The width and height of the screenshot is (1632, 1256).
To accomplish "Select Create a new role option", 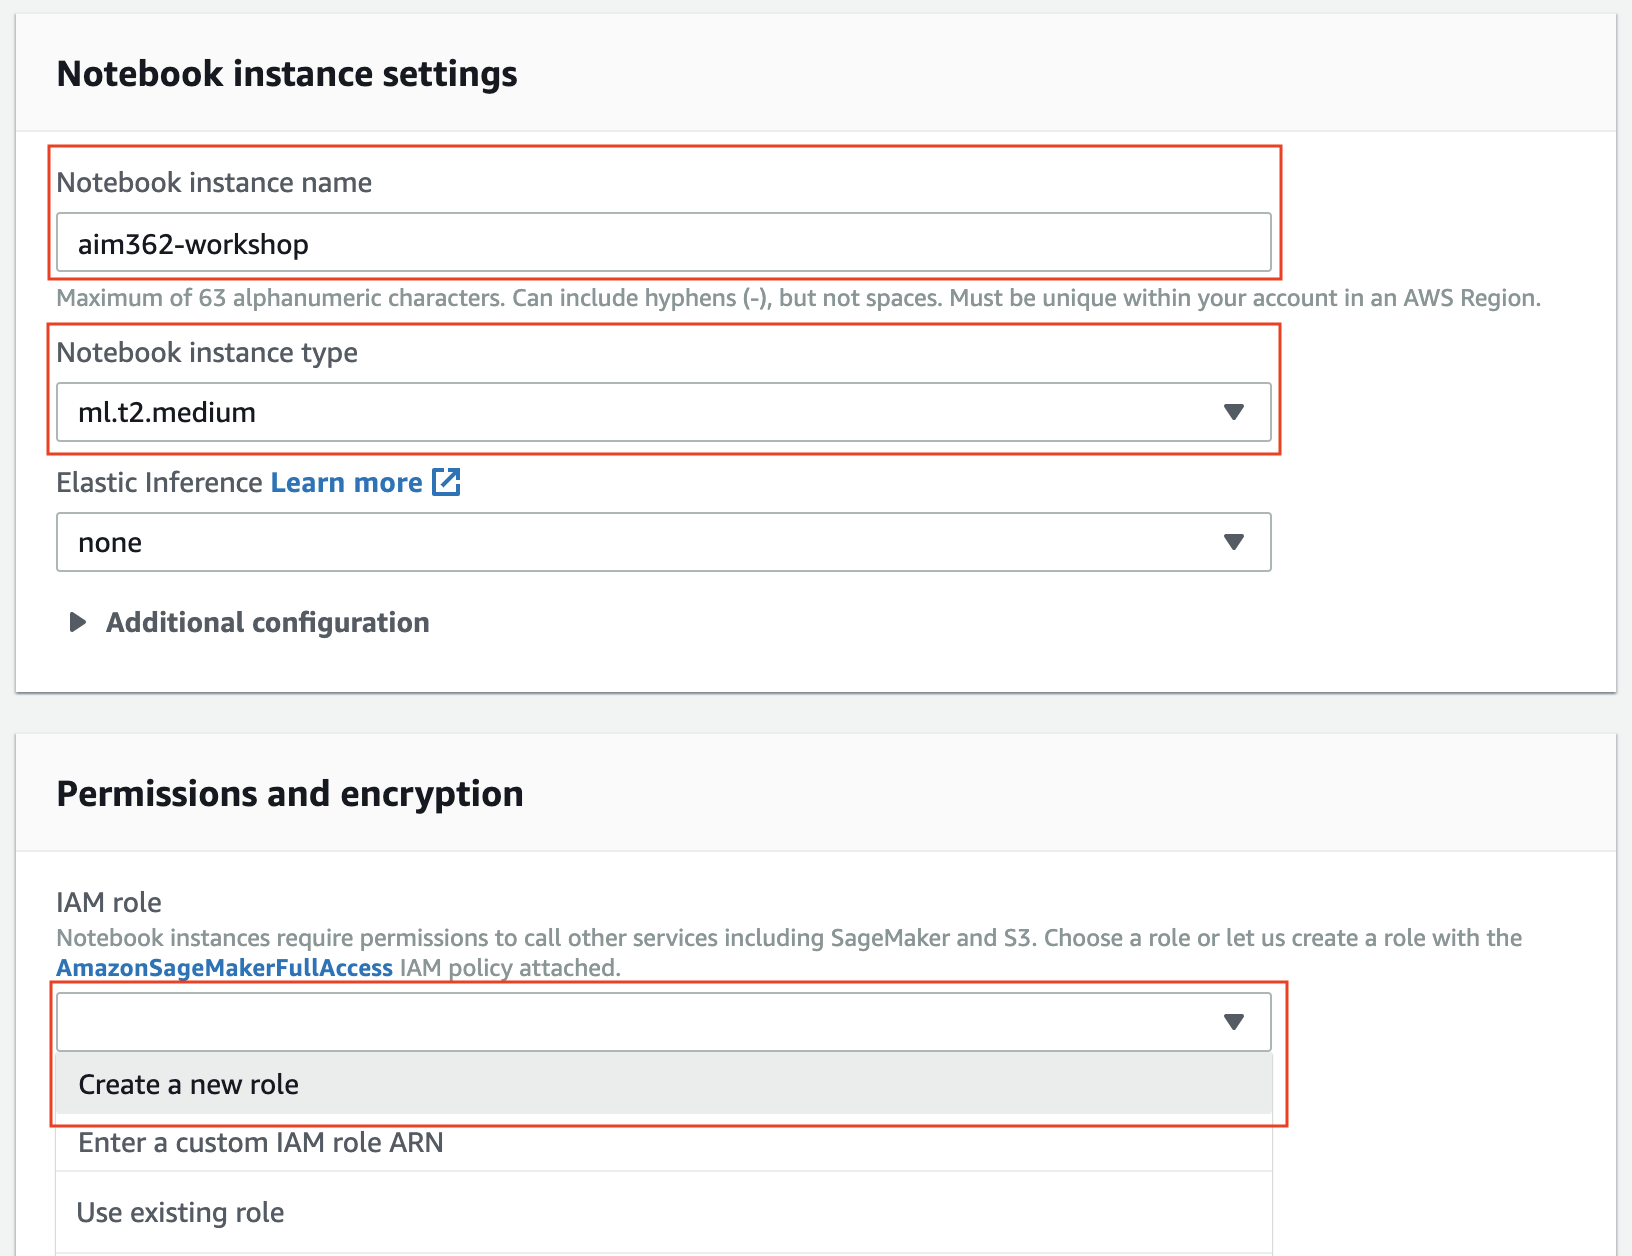I will (x=189, y=1085).
